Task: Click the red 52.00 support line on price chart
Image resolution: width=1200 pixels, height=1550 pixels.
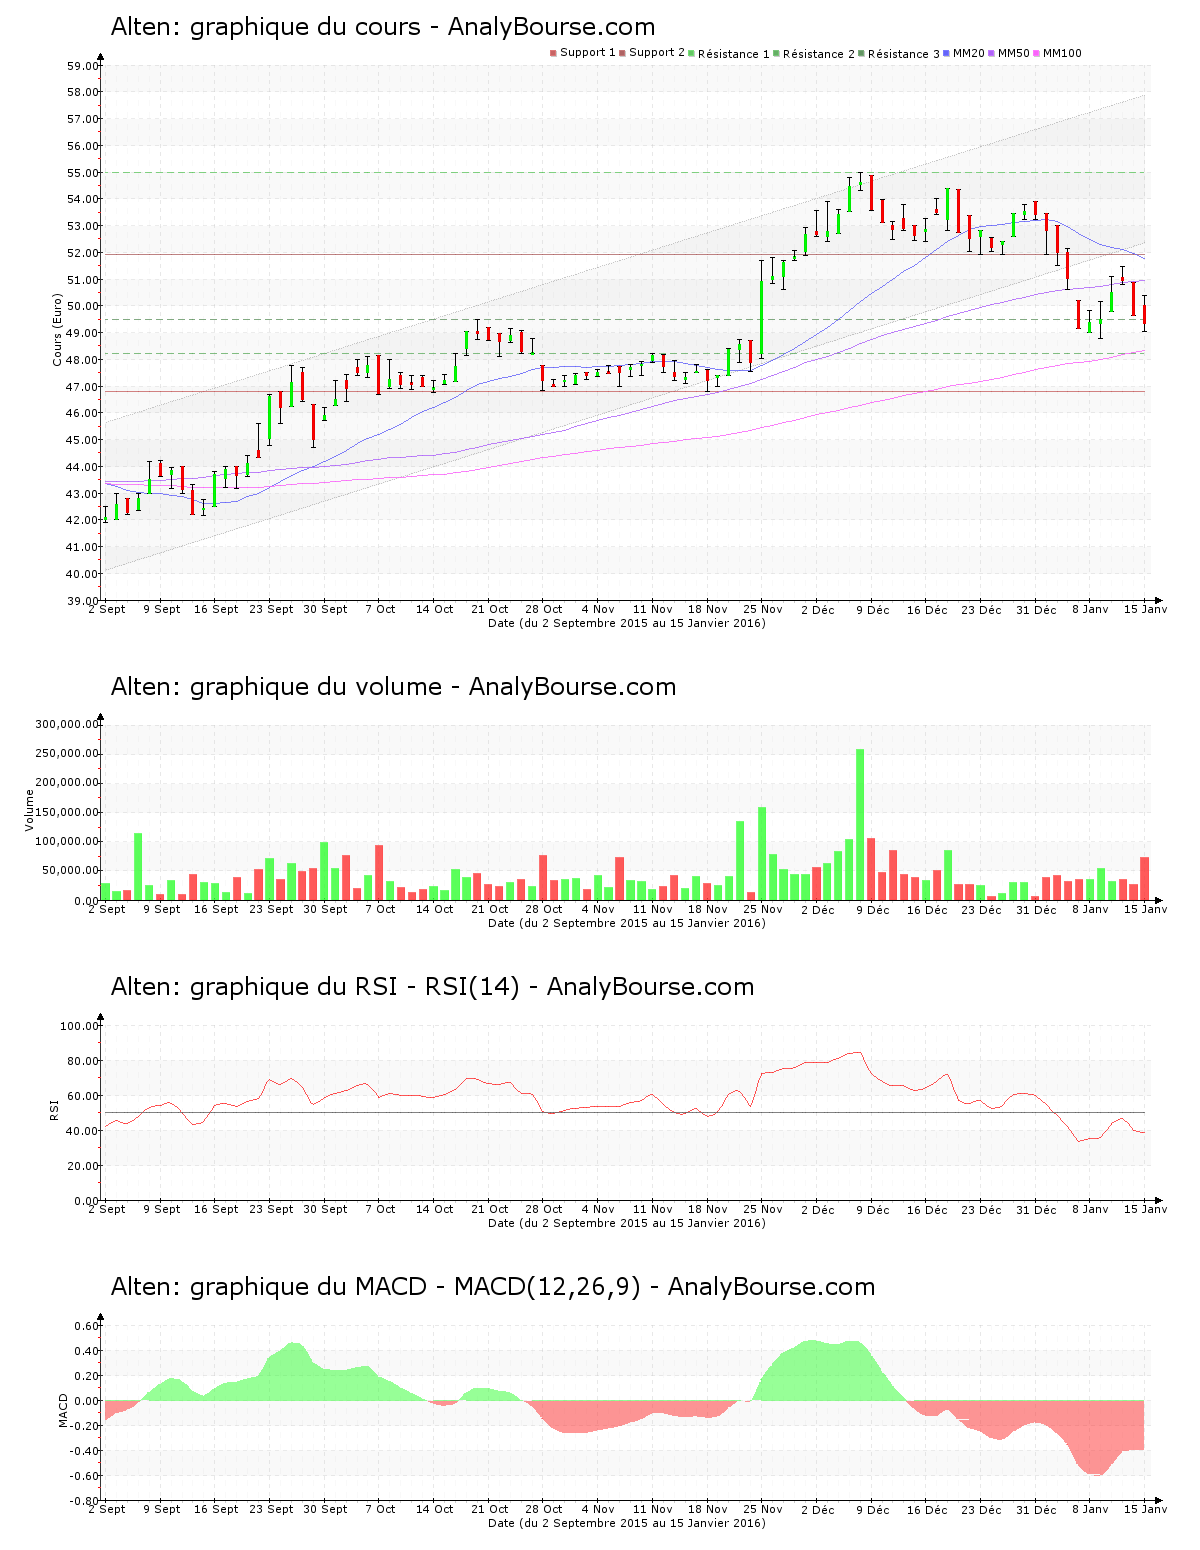Action: (625, 254)
